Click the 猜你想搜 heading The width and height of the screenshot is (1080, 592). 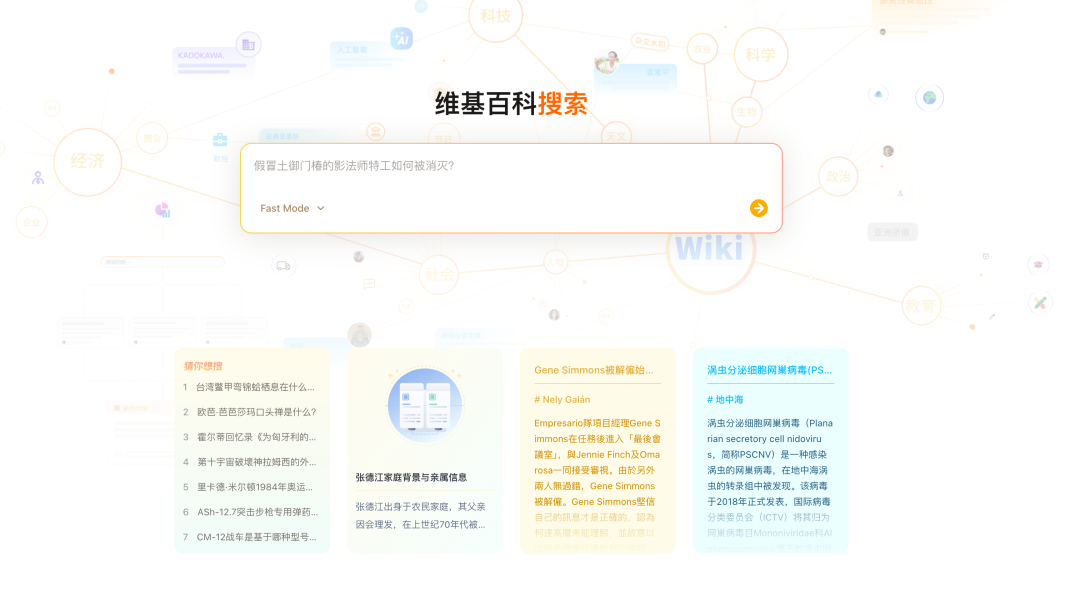tap(203, 366)
